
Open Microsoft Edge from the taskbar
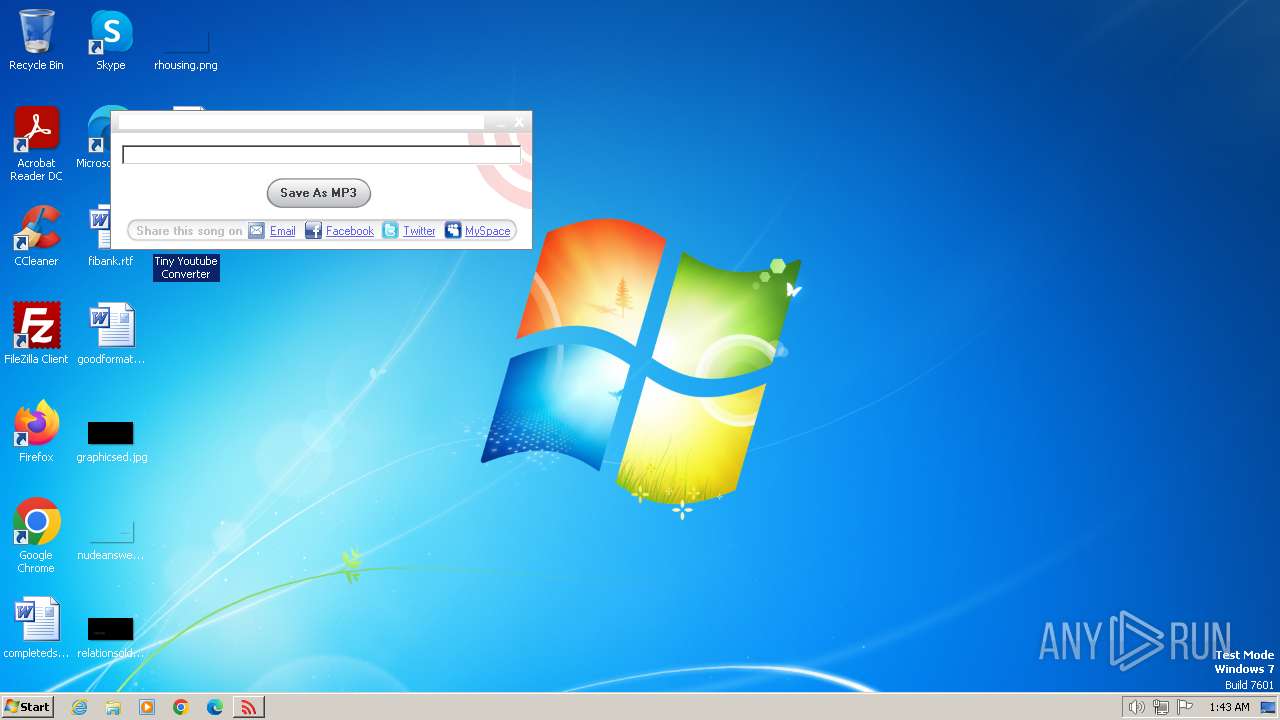(215, 707)
